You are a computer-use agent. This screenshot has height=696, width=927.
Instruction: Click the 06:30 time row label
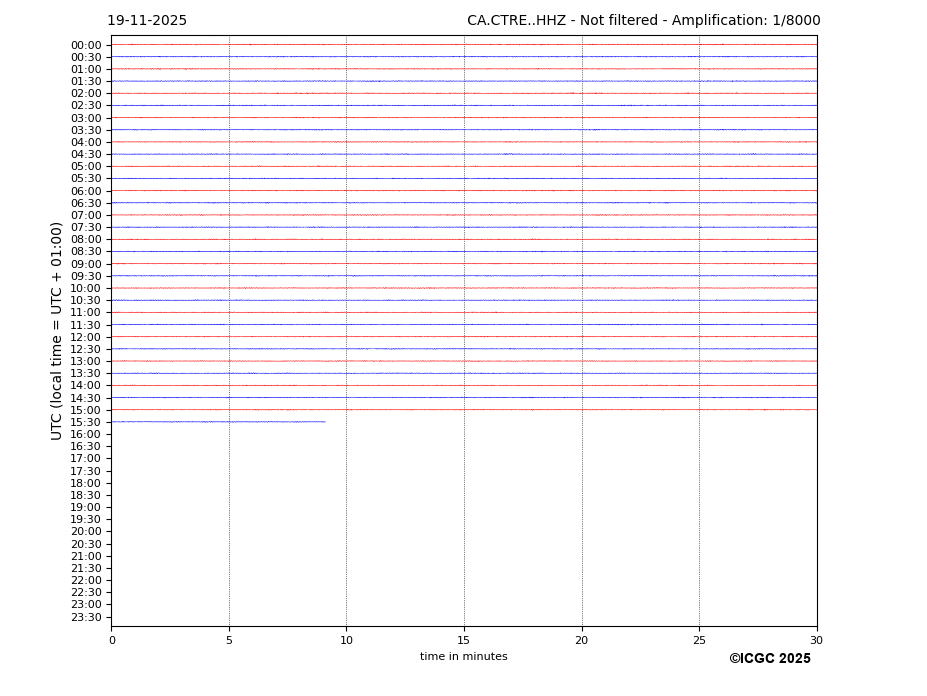tap(86, 203)
